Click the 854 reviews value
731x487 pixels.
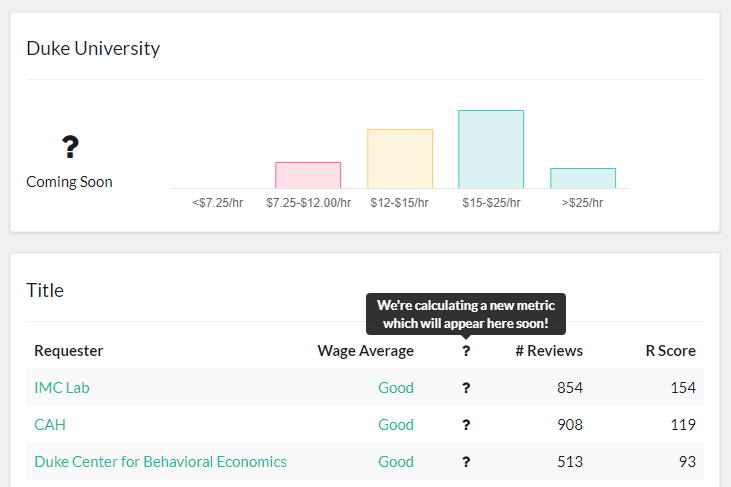(x=570, y=388)
